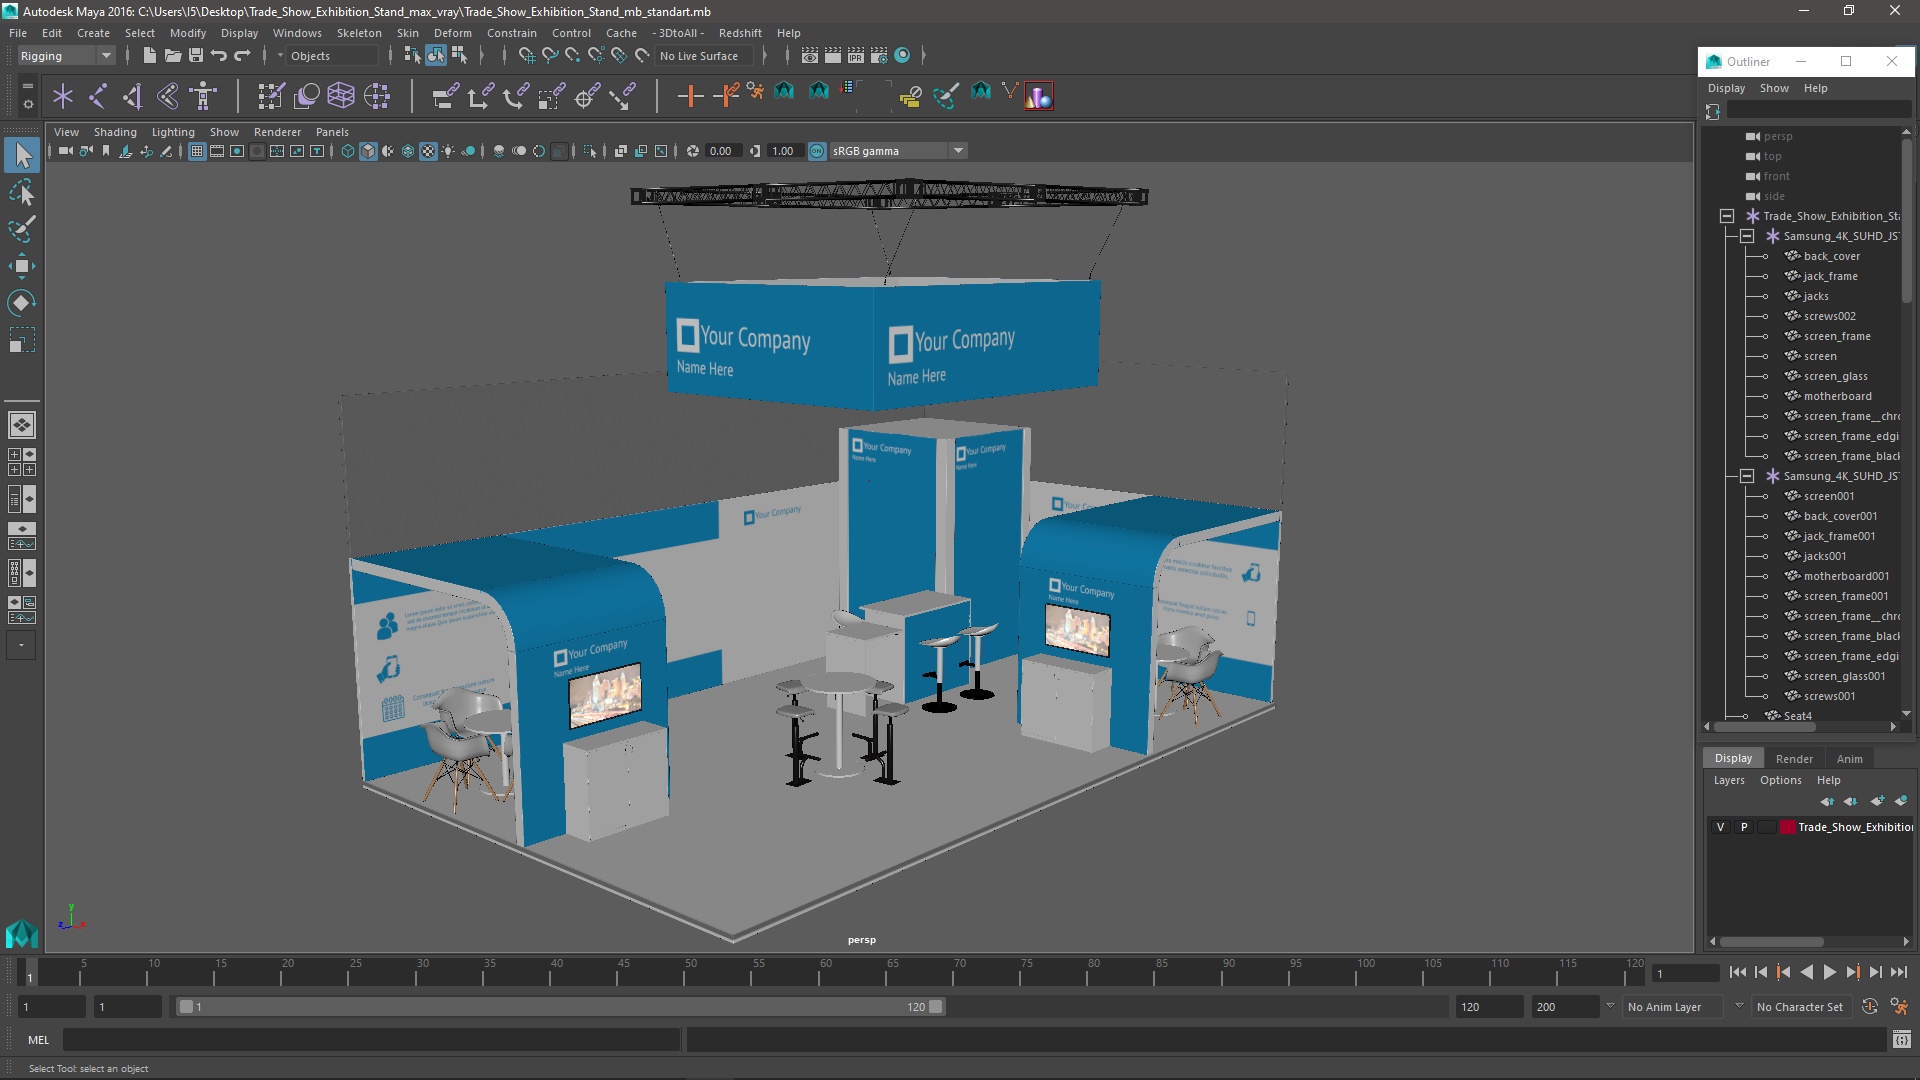Screen dimensions: 1920x1080
Task: Switch to the Render layer tab
Action: coord(1794,758)
